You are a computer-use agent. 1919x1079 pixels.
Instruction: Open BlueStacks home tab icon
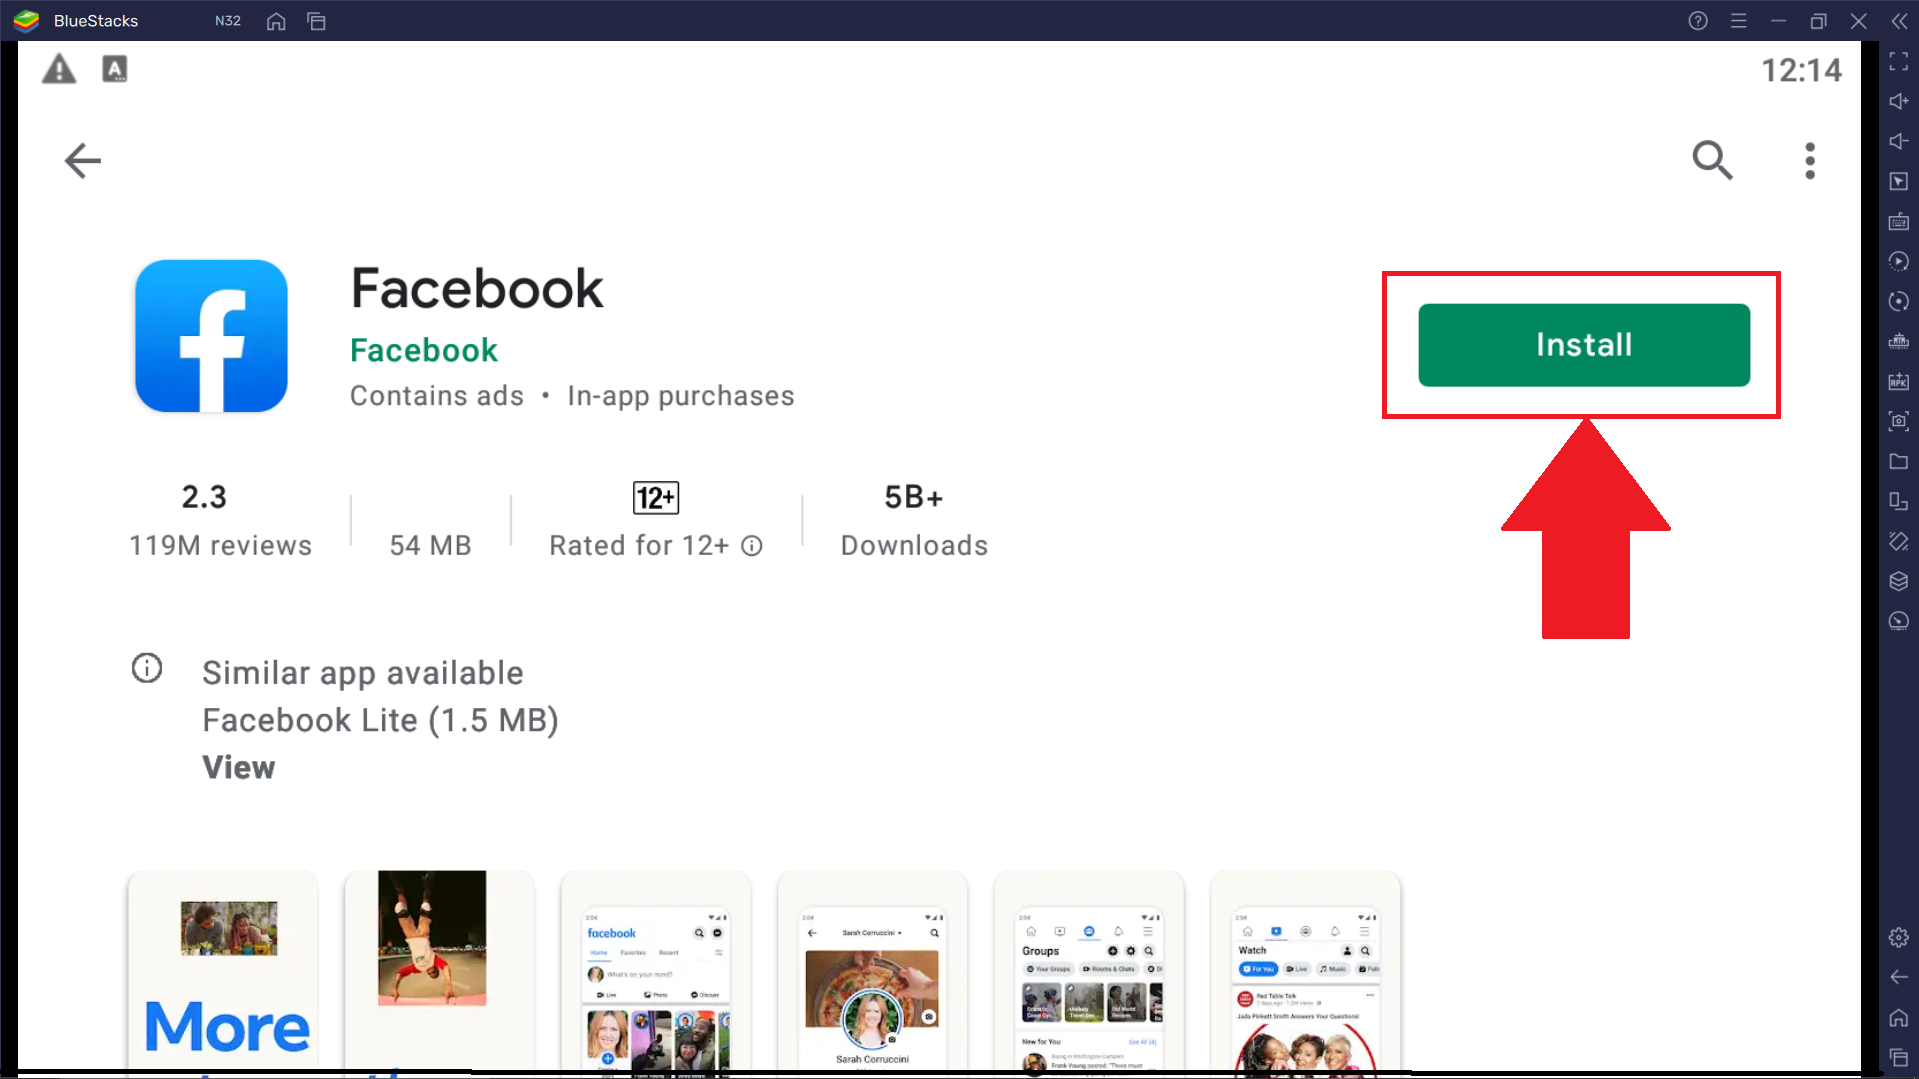coord(276,21)
